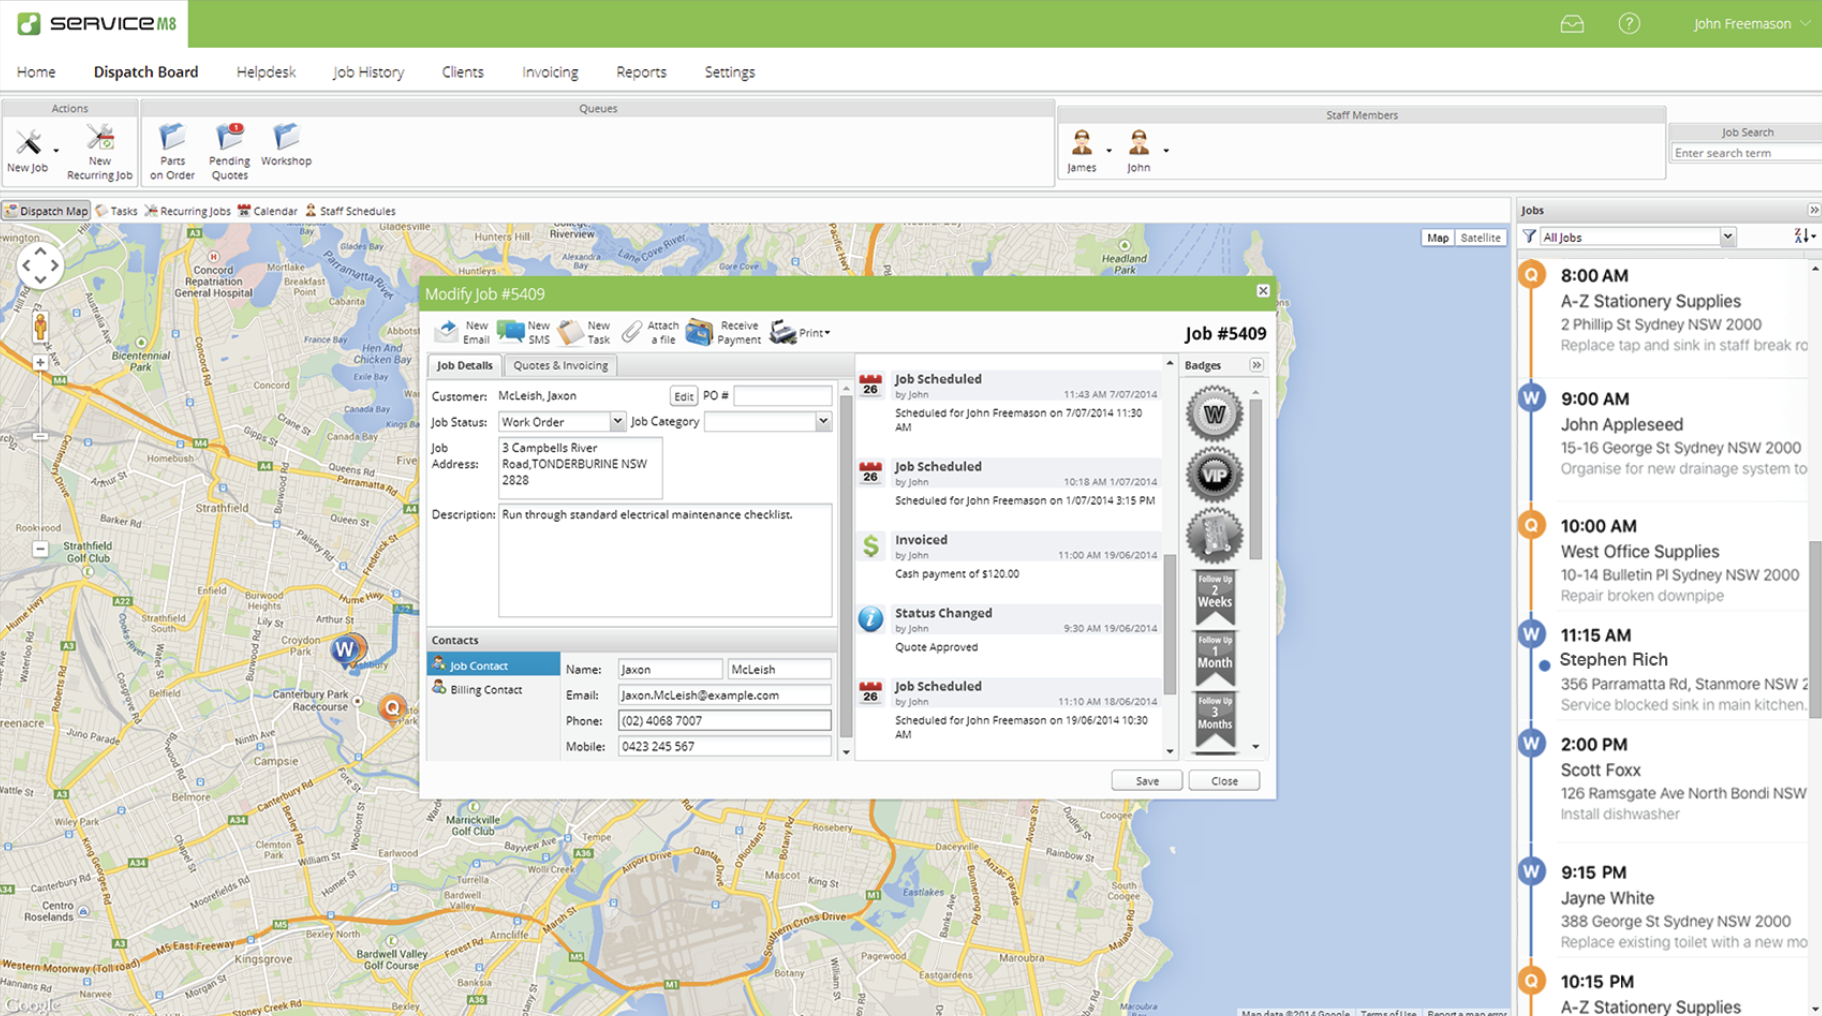Select the VIP badge
This screenshot has height=1016, width=1822.
(1214, 475)
